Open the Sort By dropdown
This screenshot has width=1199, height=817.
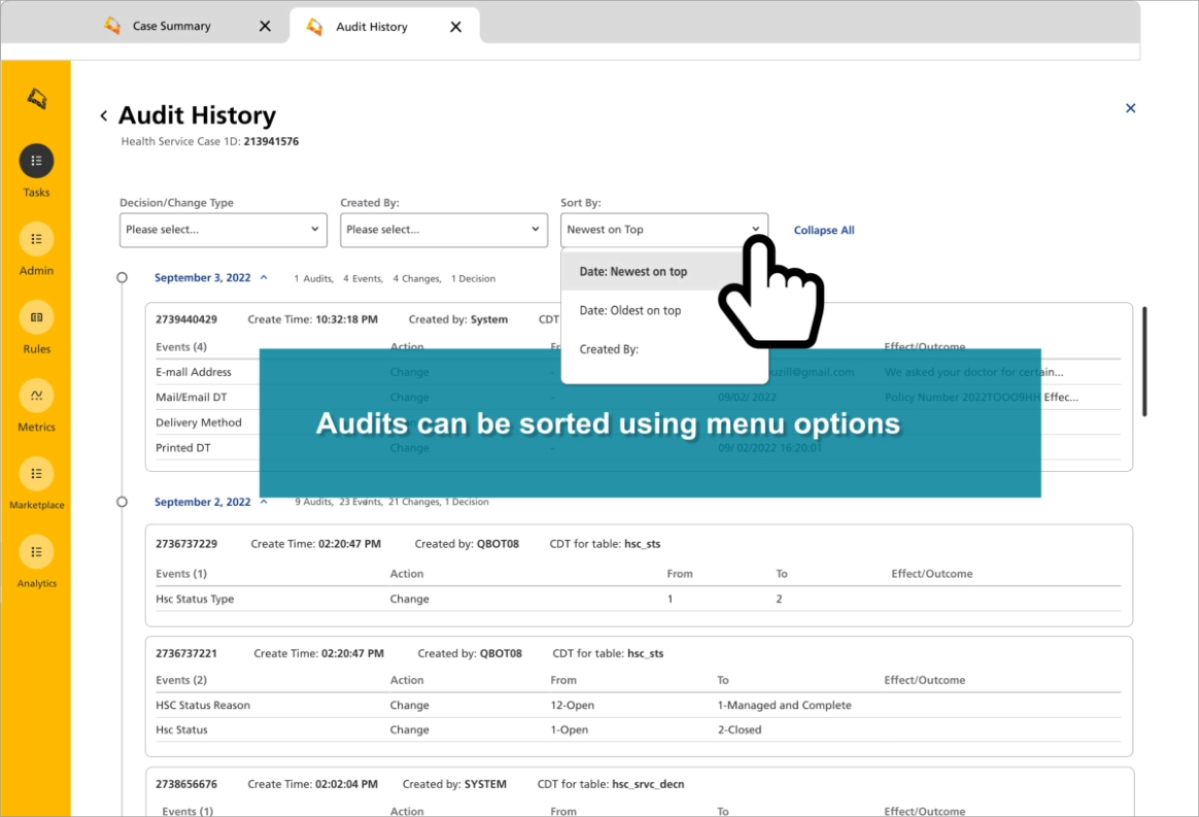pos(663,229)
